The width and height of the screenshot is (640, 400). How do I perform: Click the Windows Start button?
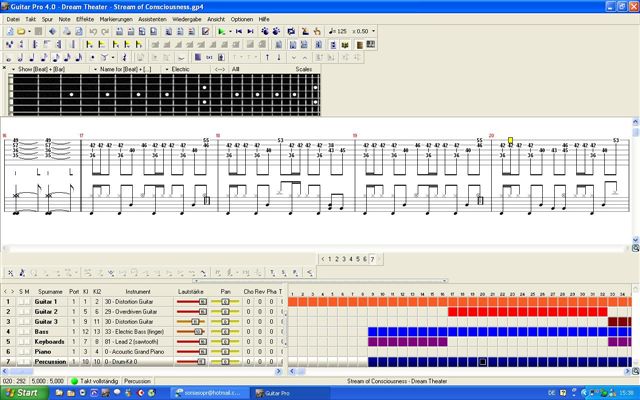pos(24,393)
